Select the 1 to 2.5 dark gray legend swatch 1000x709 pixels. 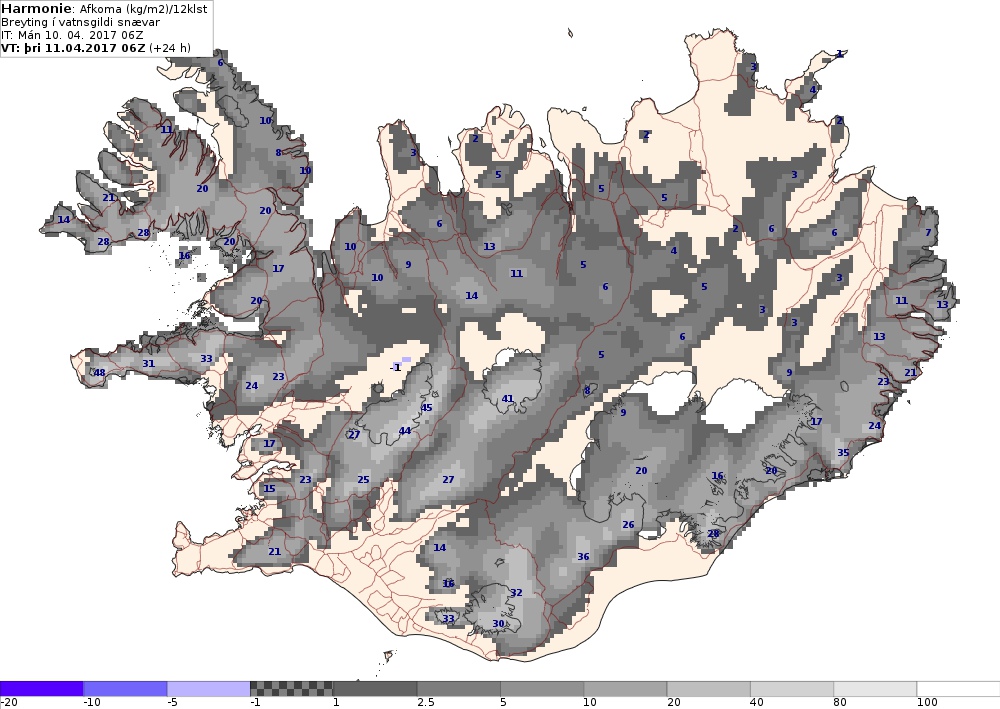tap(375, 689)
